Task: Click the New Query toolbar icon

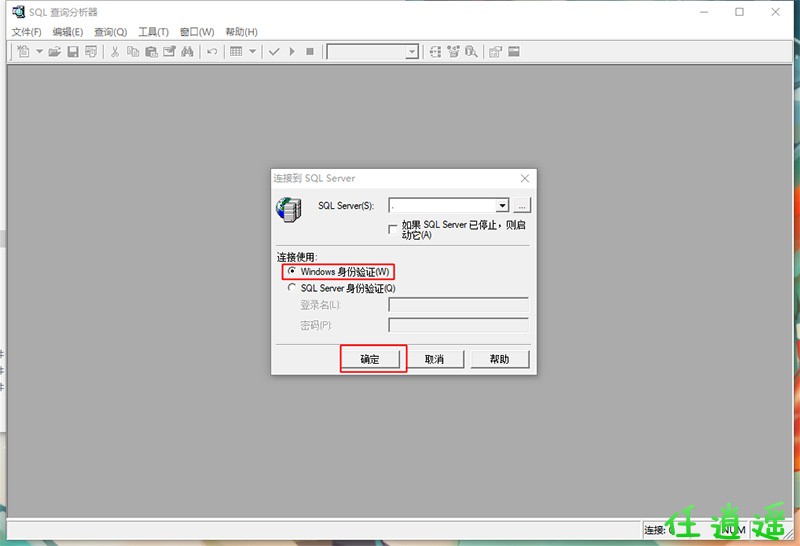Action: click(23, 52)
